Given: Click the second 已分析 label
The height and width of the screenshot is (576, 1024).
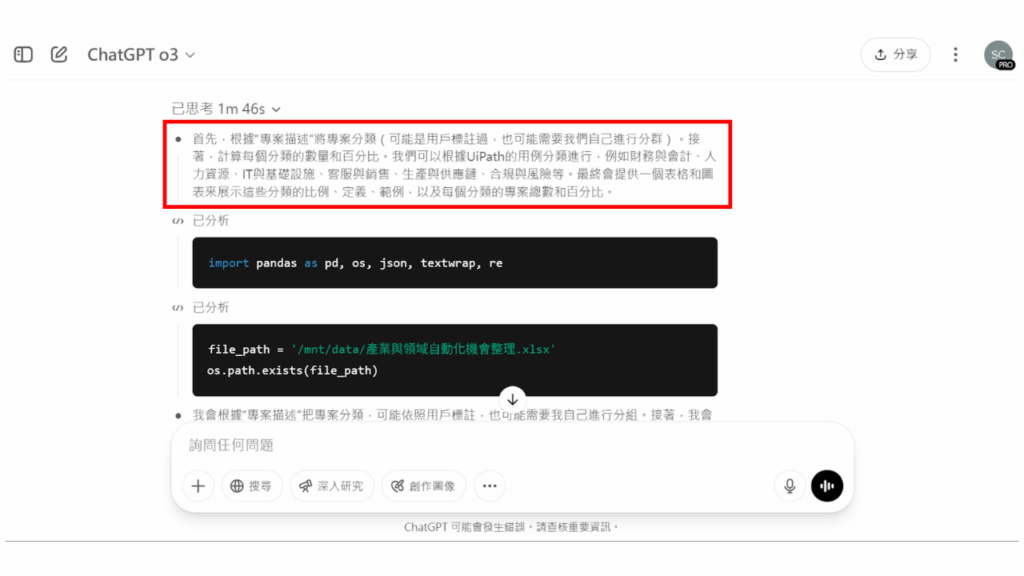Looking at the screenshot, I should tap(211, 308).
